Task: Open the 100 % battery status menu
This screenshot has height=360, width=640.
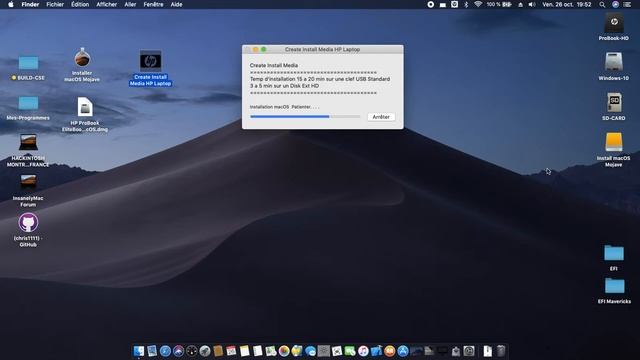Action: [x=499, y=4]
